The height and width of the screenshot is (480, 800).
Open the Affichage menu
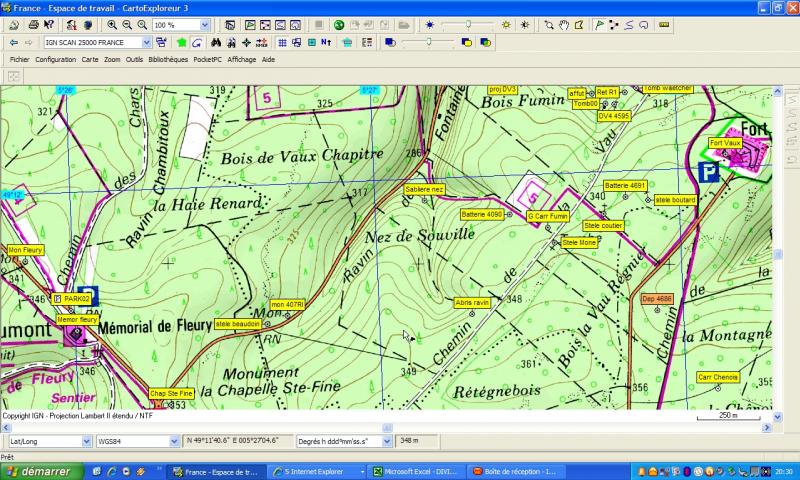(x=242, y=60)
